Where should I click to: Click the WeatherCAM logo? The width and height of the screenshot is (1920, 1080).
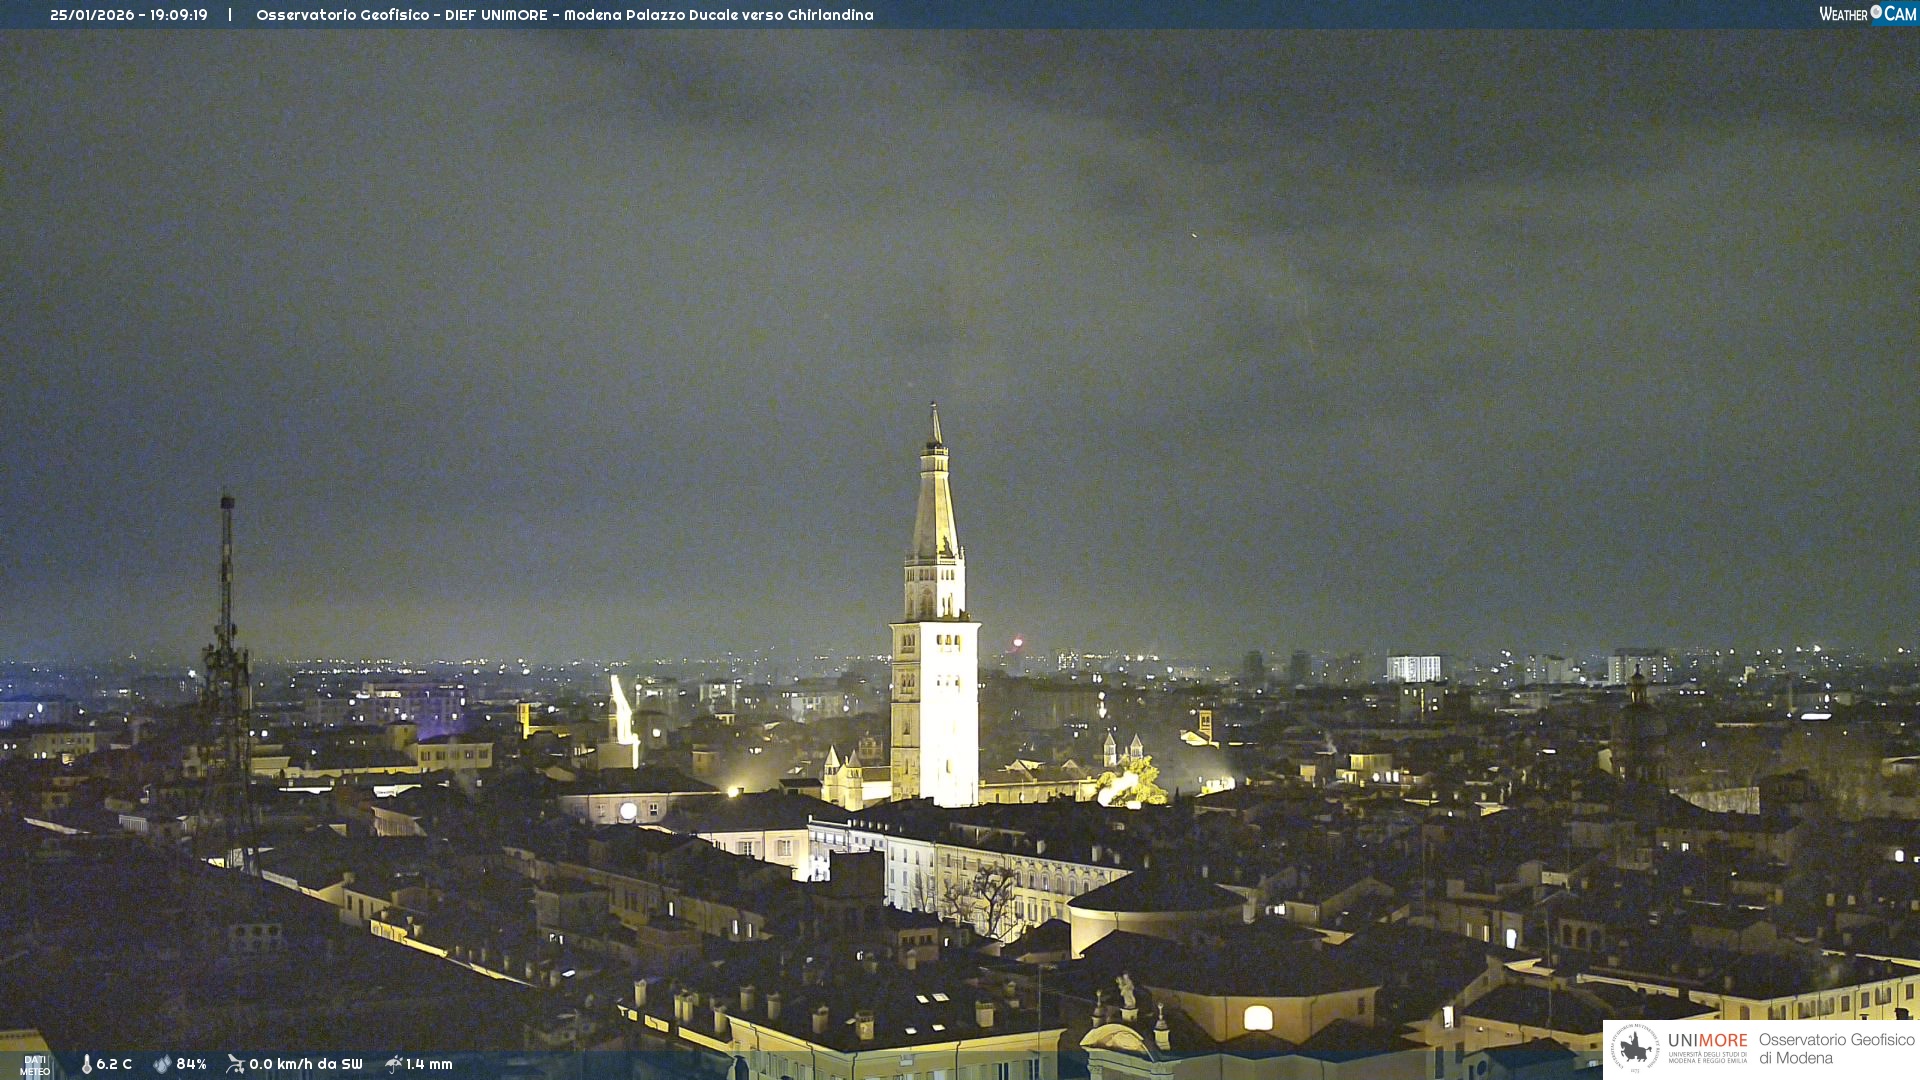coord(1867,14)
